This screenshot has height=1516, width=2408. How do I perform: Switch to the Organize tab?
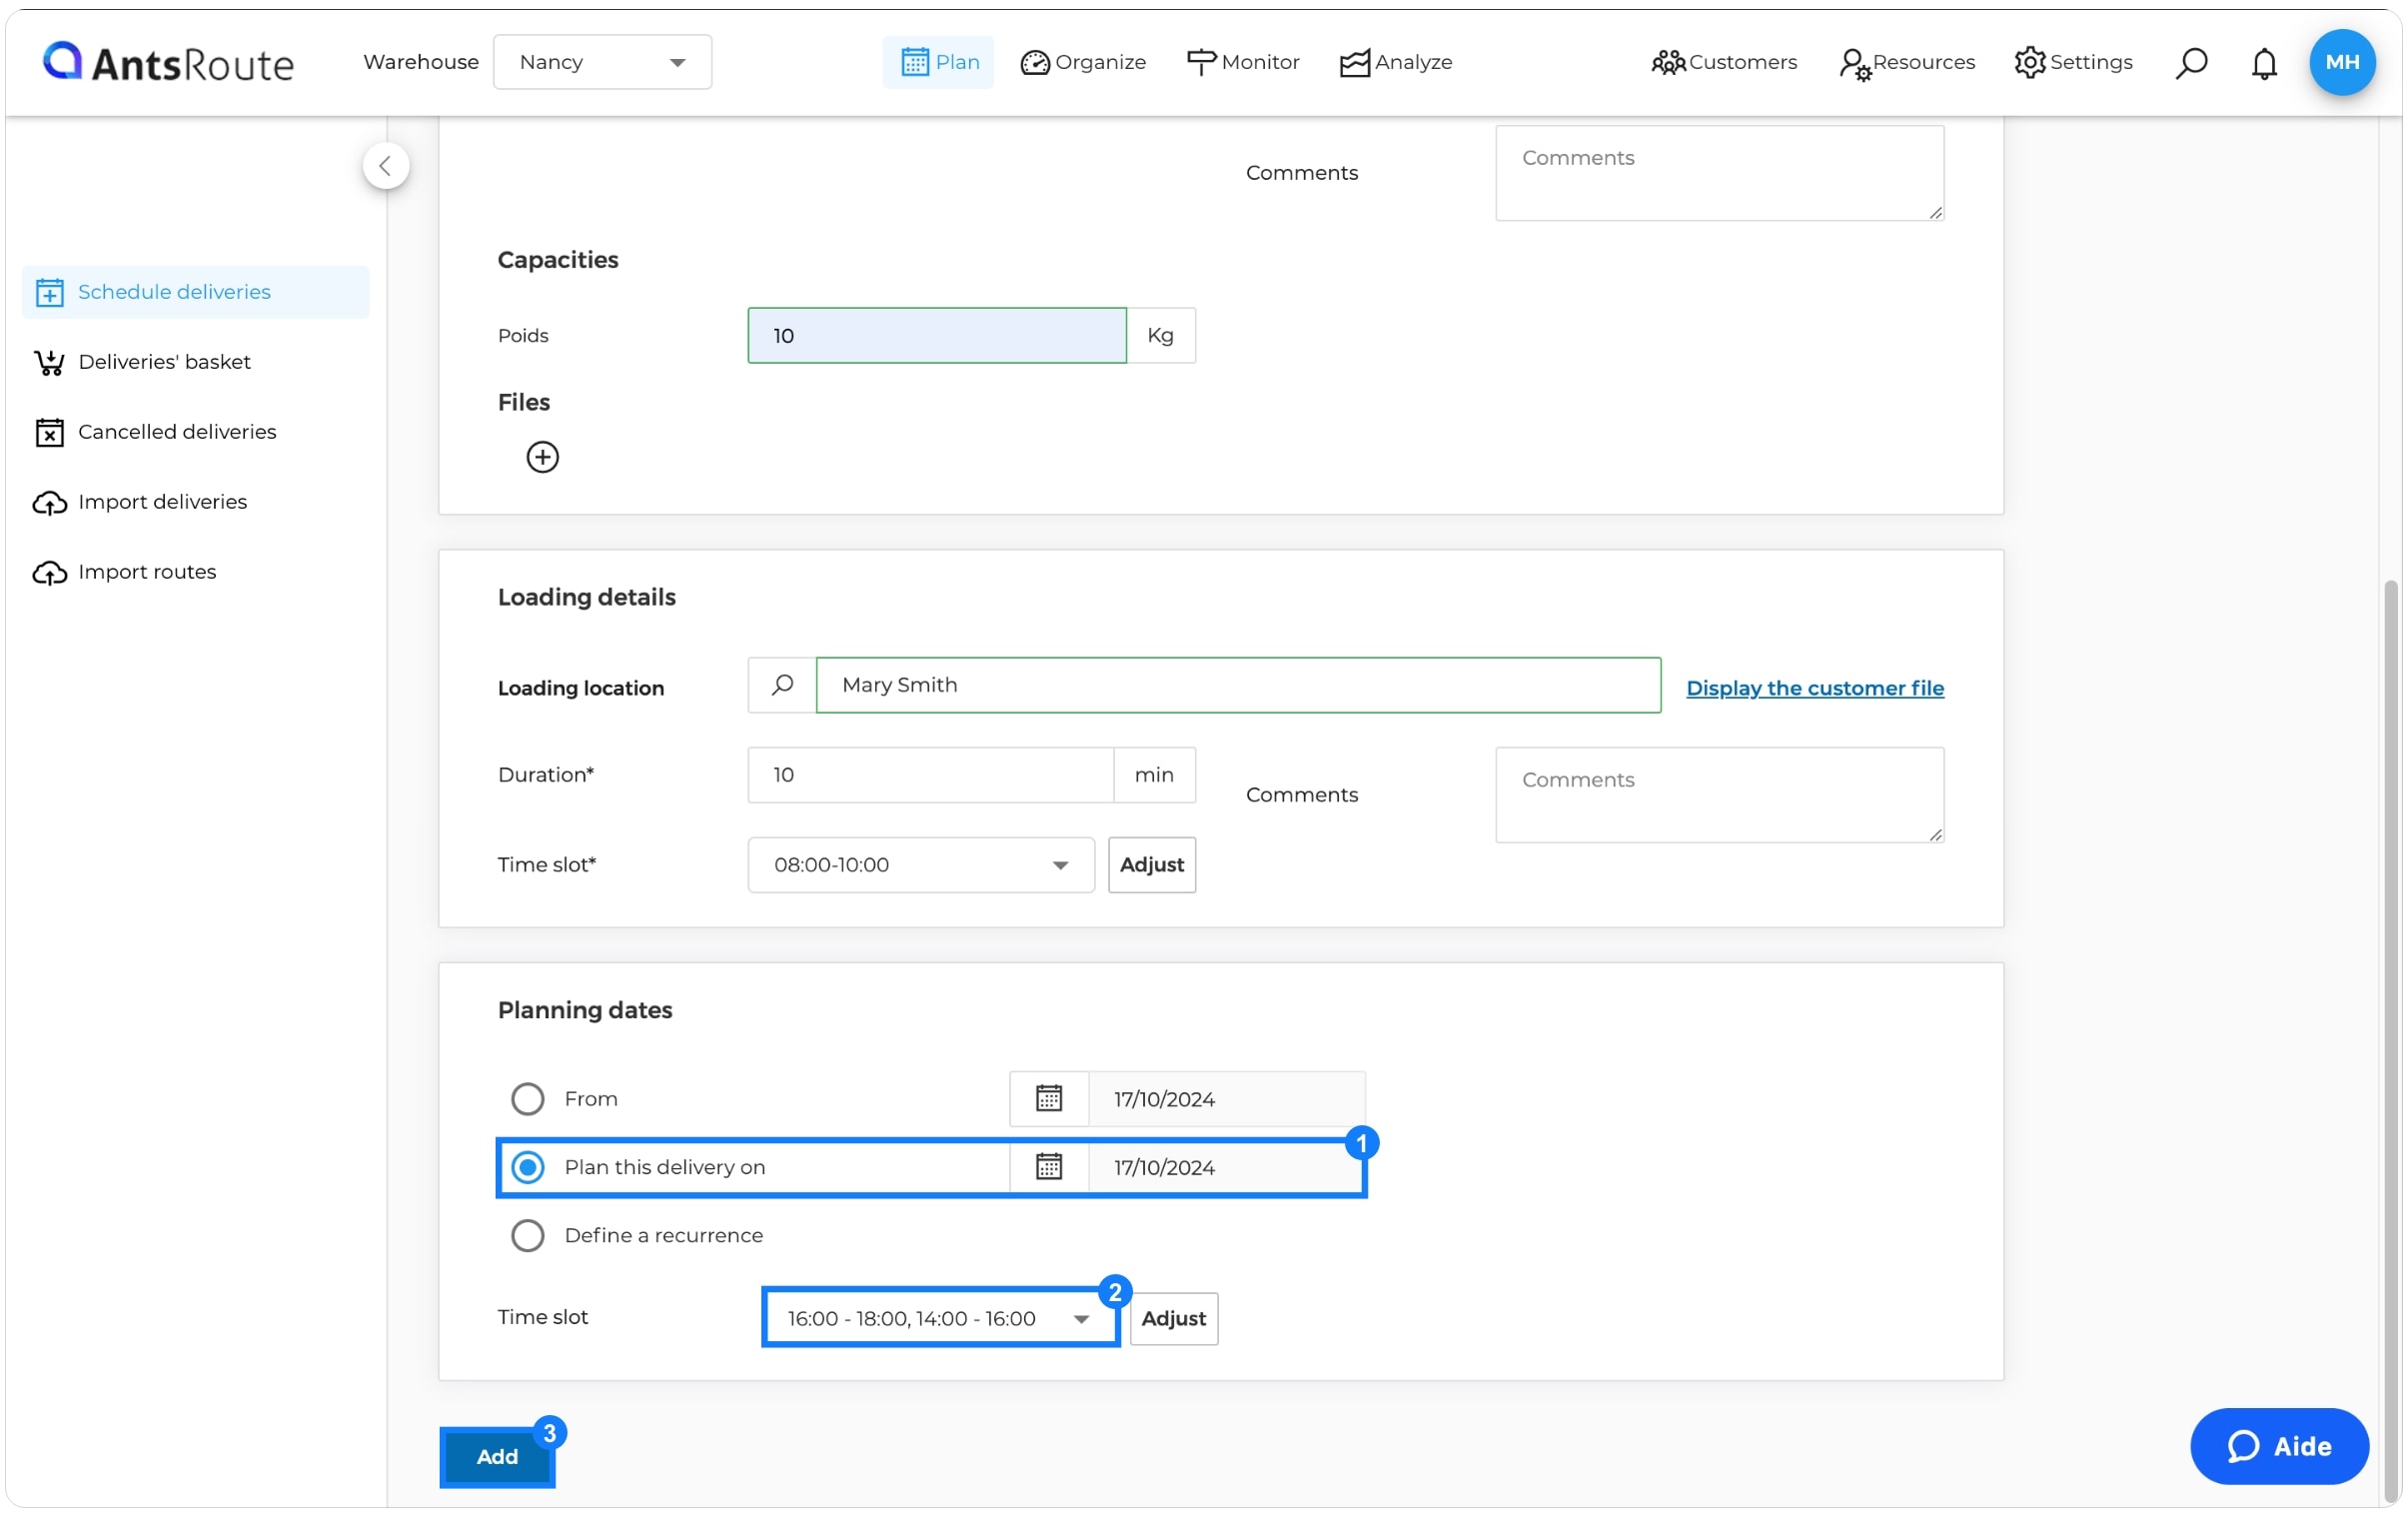tap(1083, 62)
